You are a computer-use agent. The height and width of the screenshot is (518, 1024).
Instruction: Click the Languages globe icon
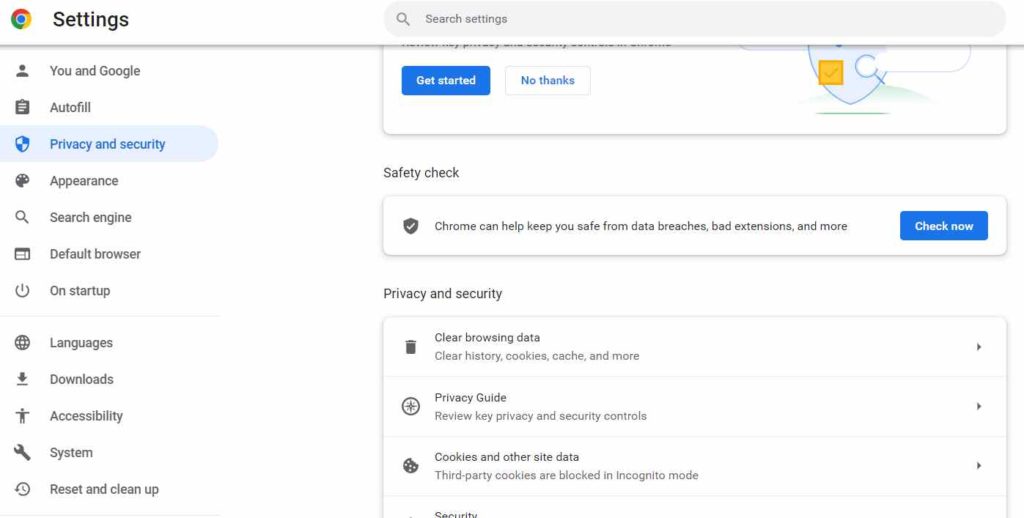click(22, 342)
